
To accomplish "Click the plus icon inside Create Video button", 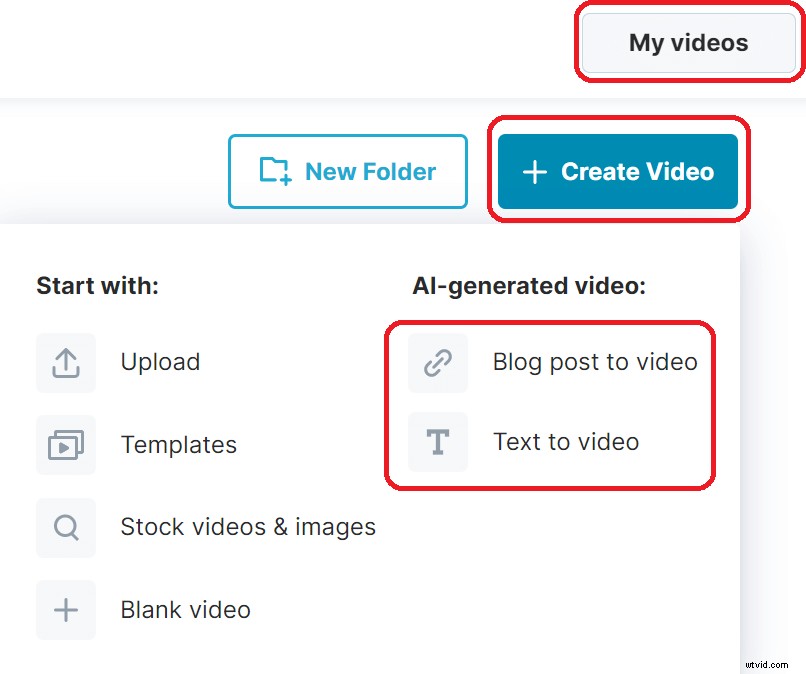I will (x=534, y=172).
